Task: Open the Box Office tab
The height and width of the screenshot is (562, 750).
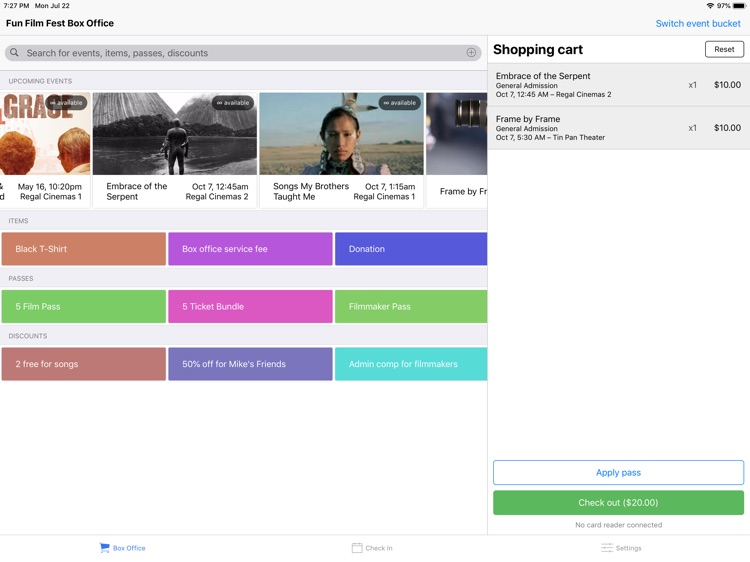Action: point(122,548)
